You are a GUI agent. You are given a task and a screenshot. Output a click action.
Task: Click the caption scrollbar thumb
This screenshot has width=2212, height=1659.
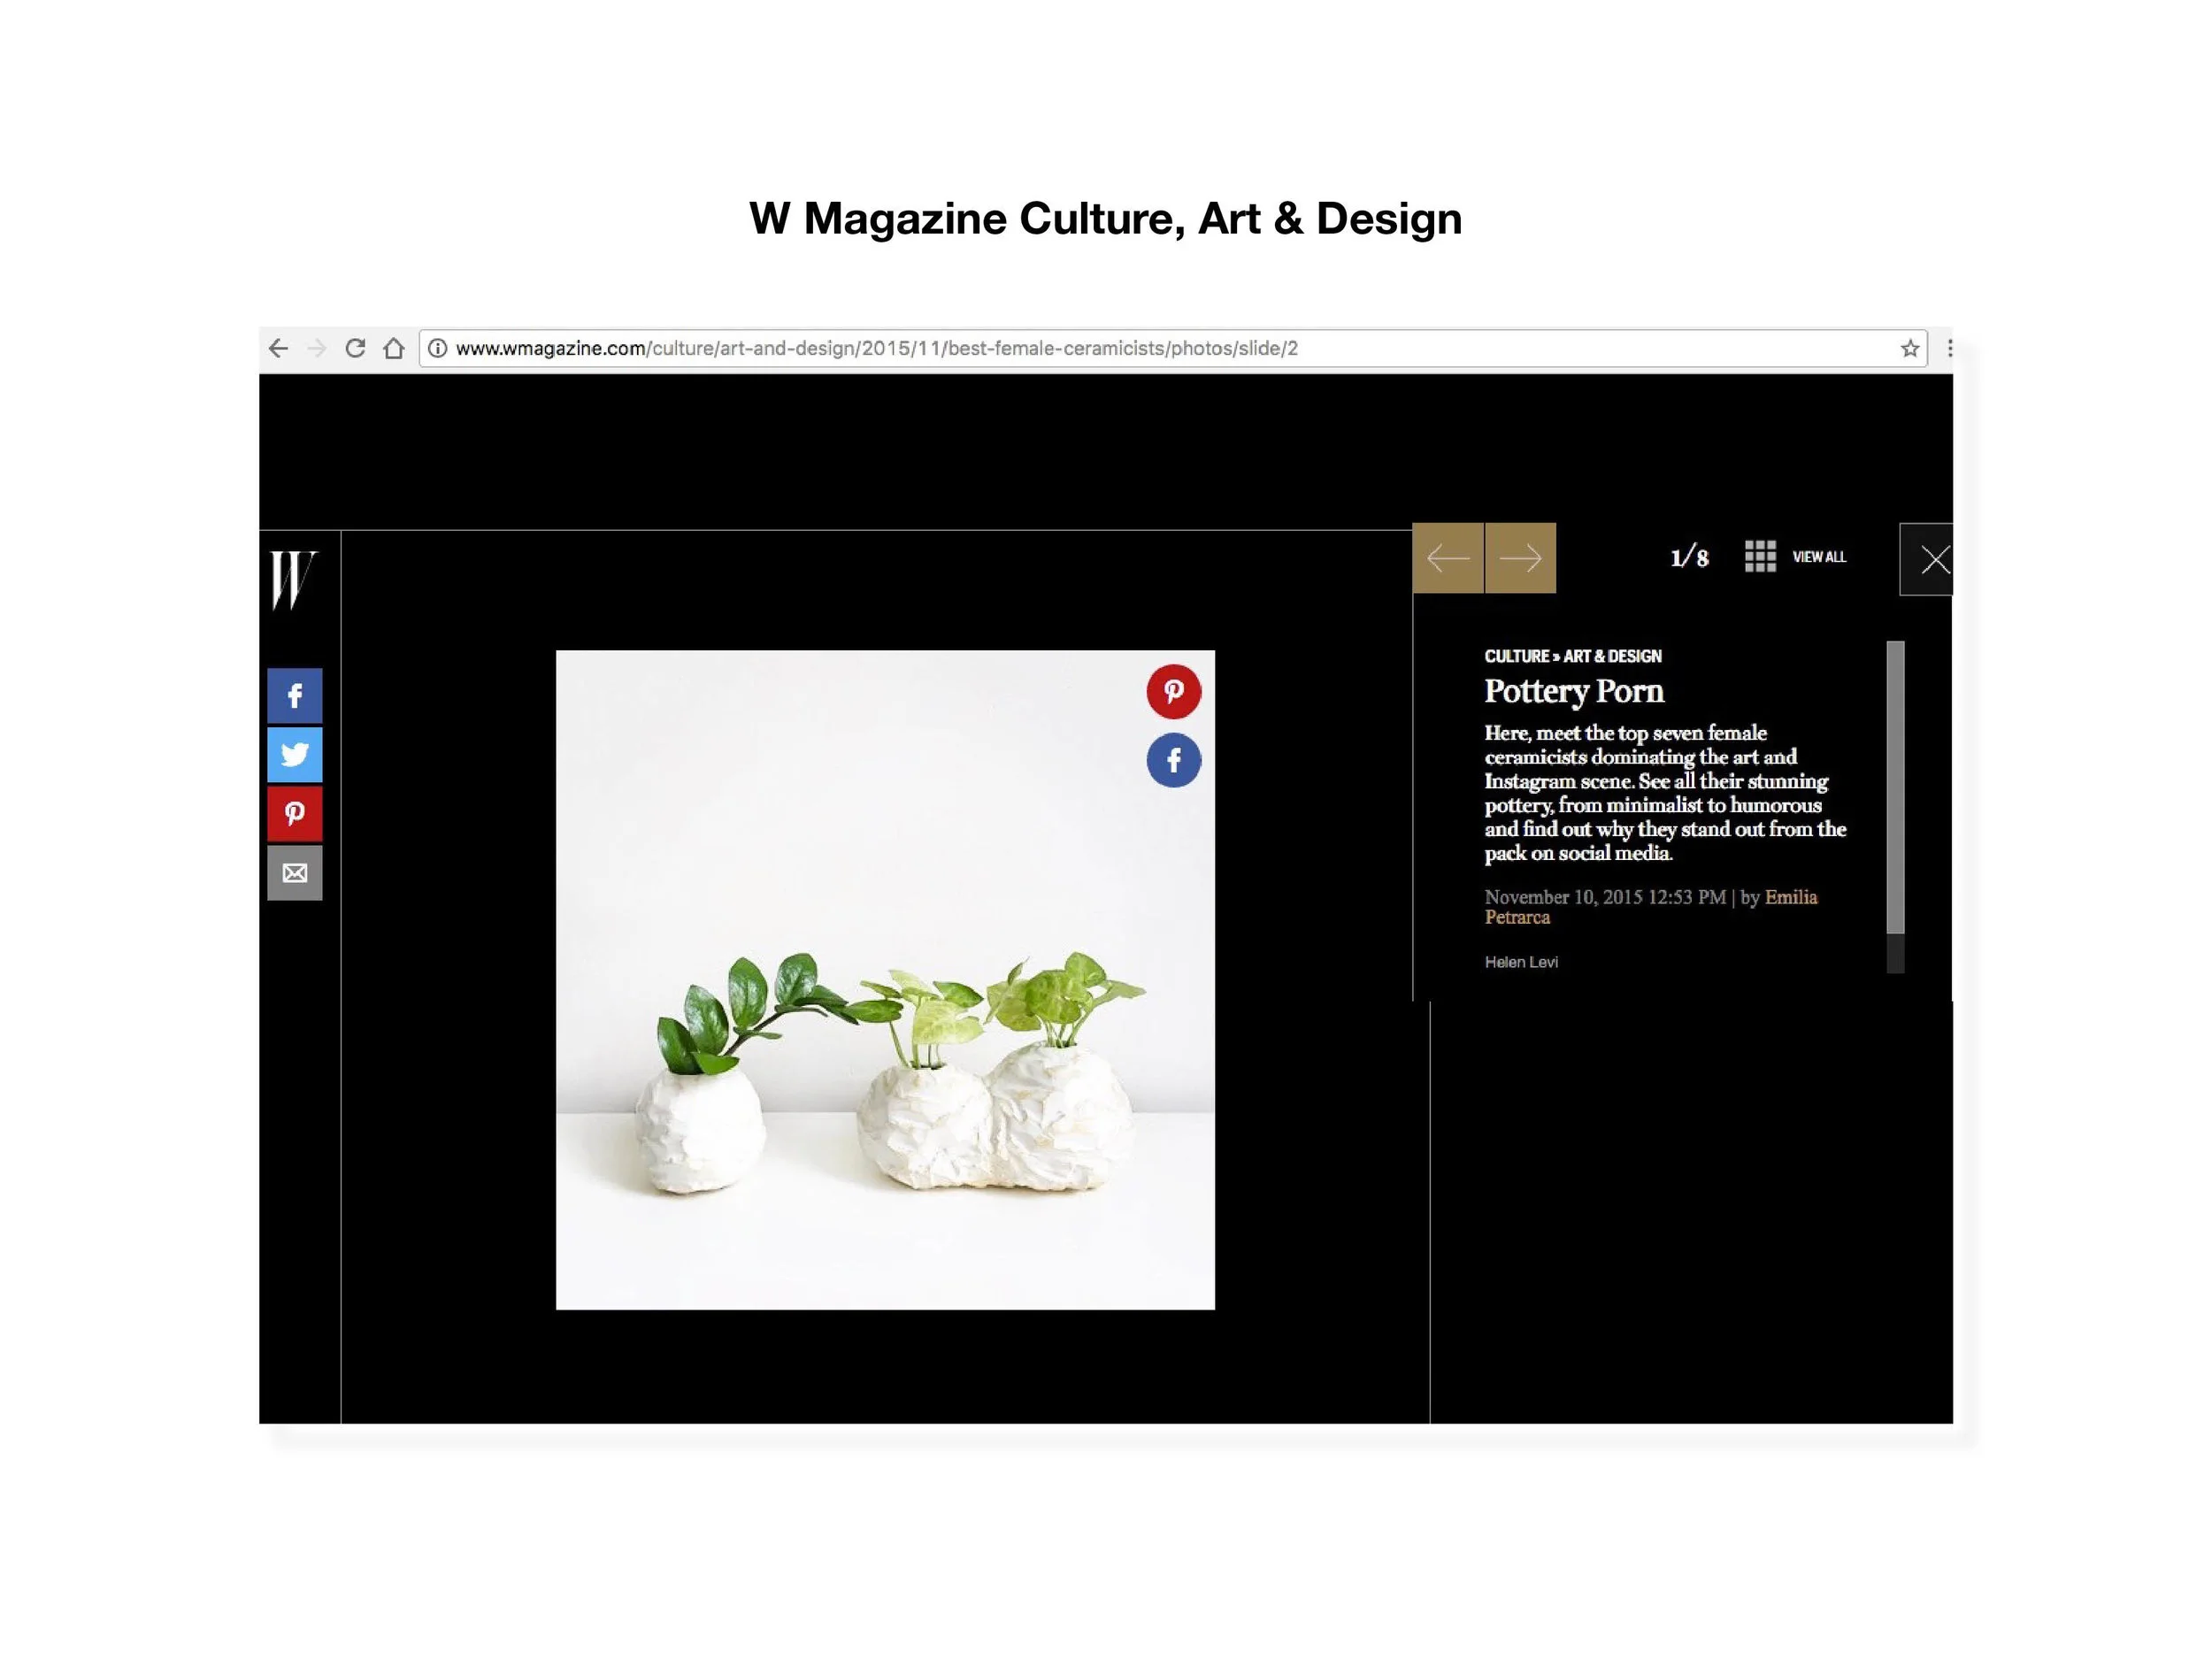1895,787
